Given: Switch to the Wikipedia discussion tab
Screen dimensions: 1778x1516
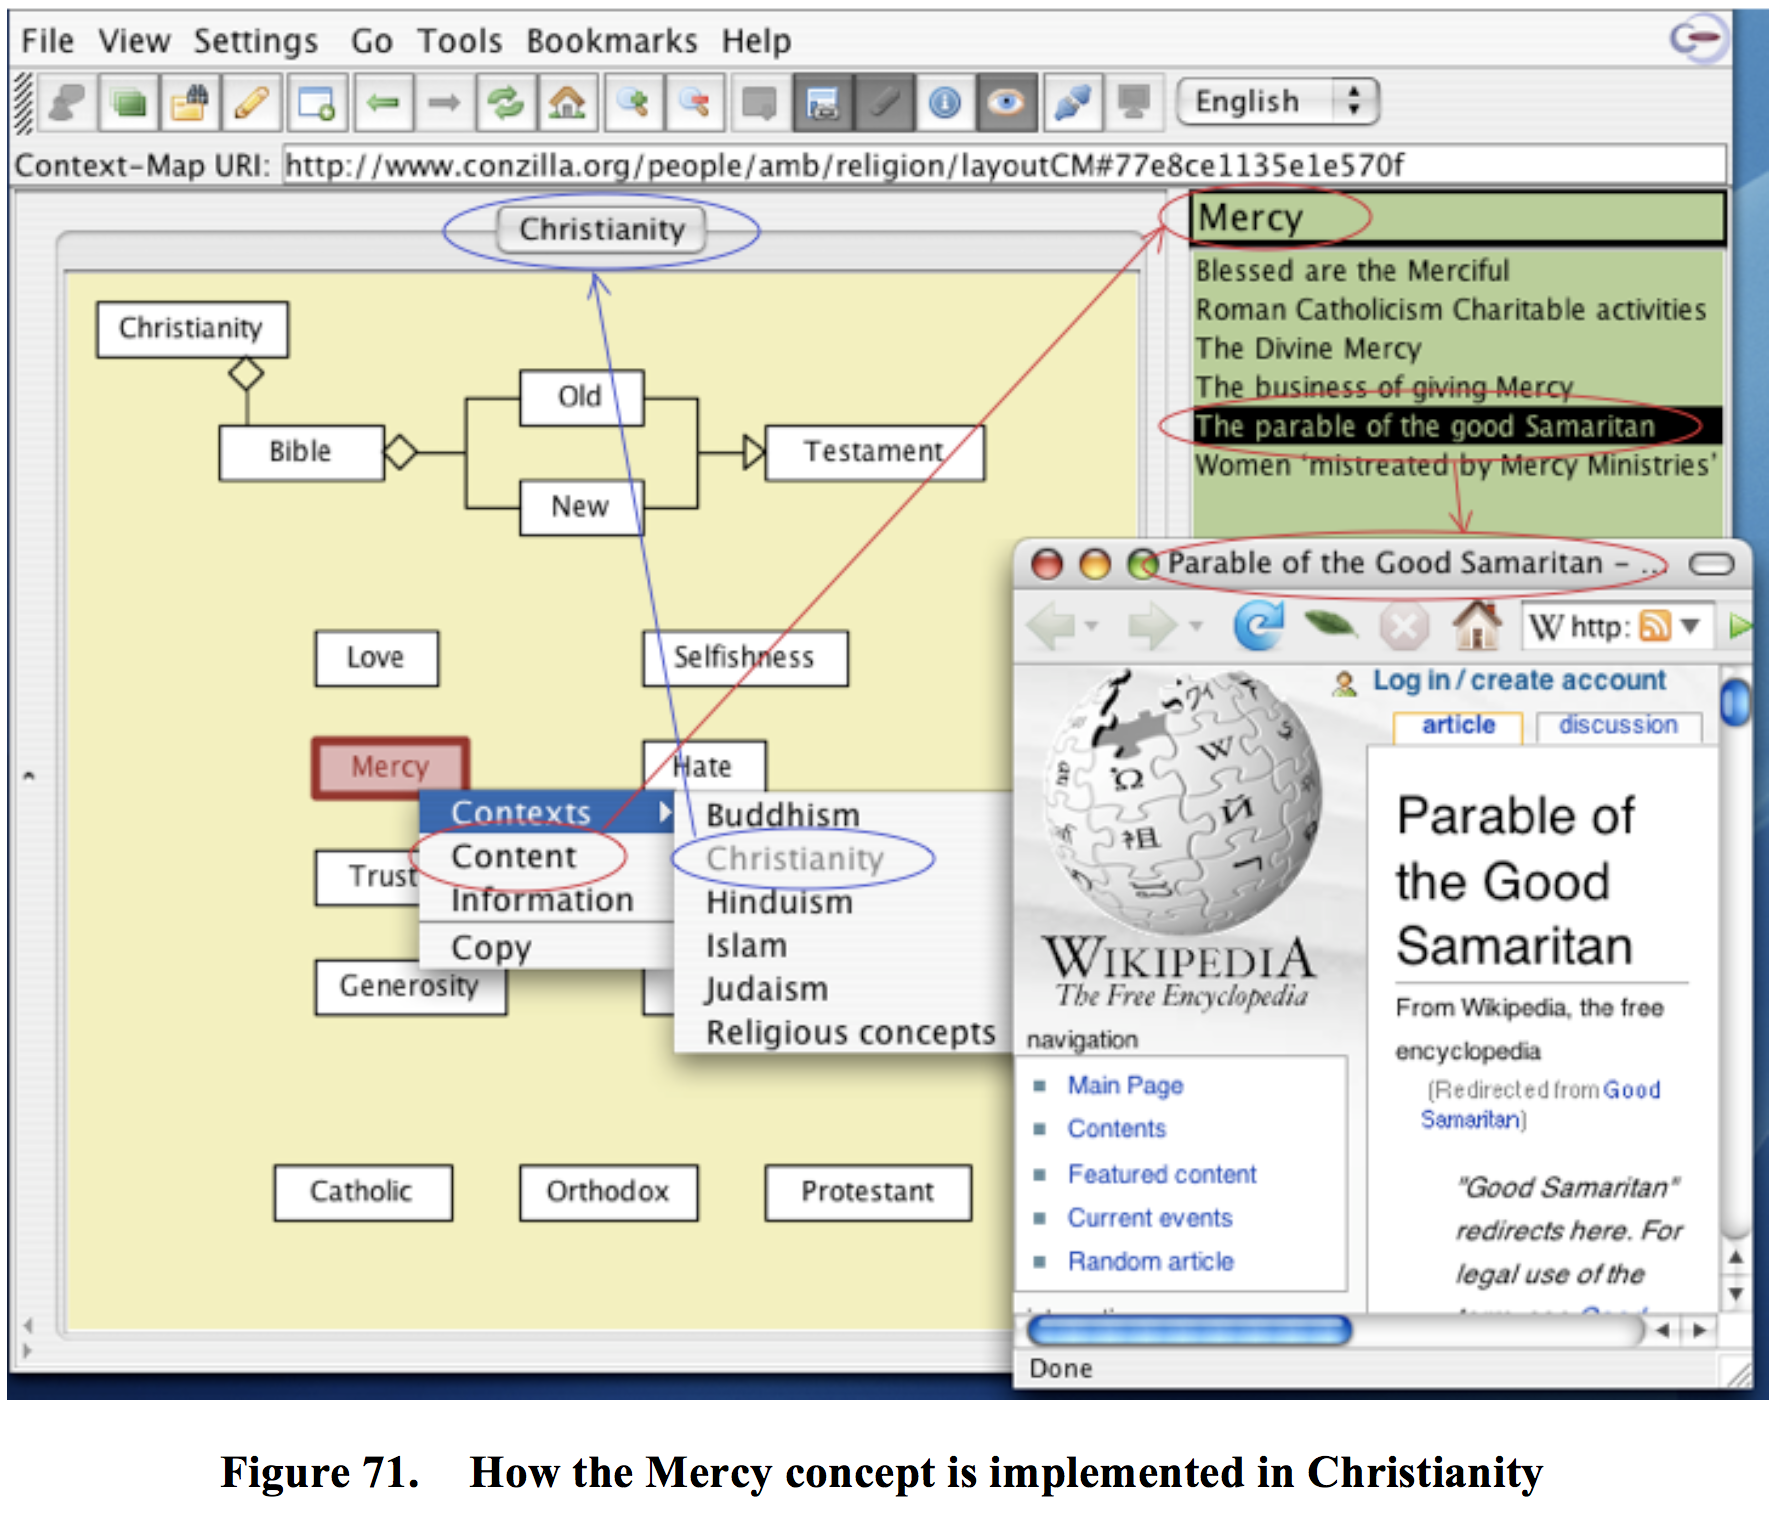Looking at the screenshot, I should [1617, 725].
